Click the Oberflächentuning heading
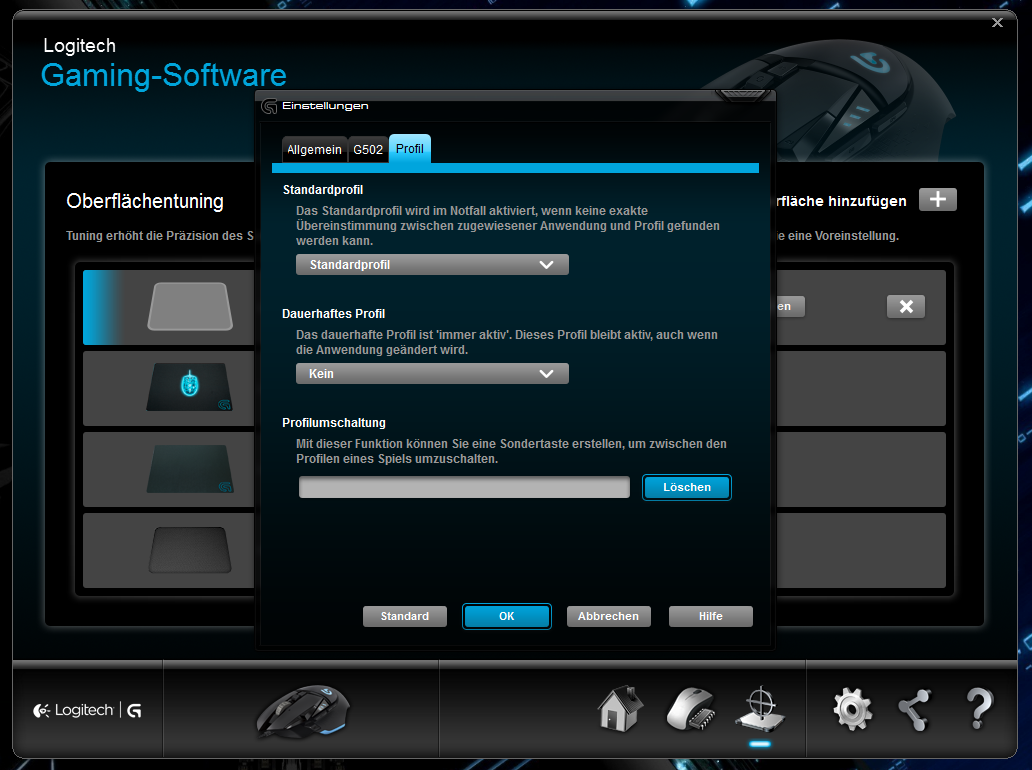 coord(145,201)
